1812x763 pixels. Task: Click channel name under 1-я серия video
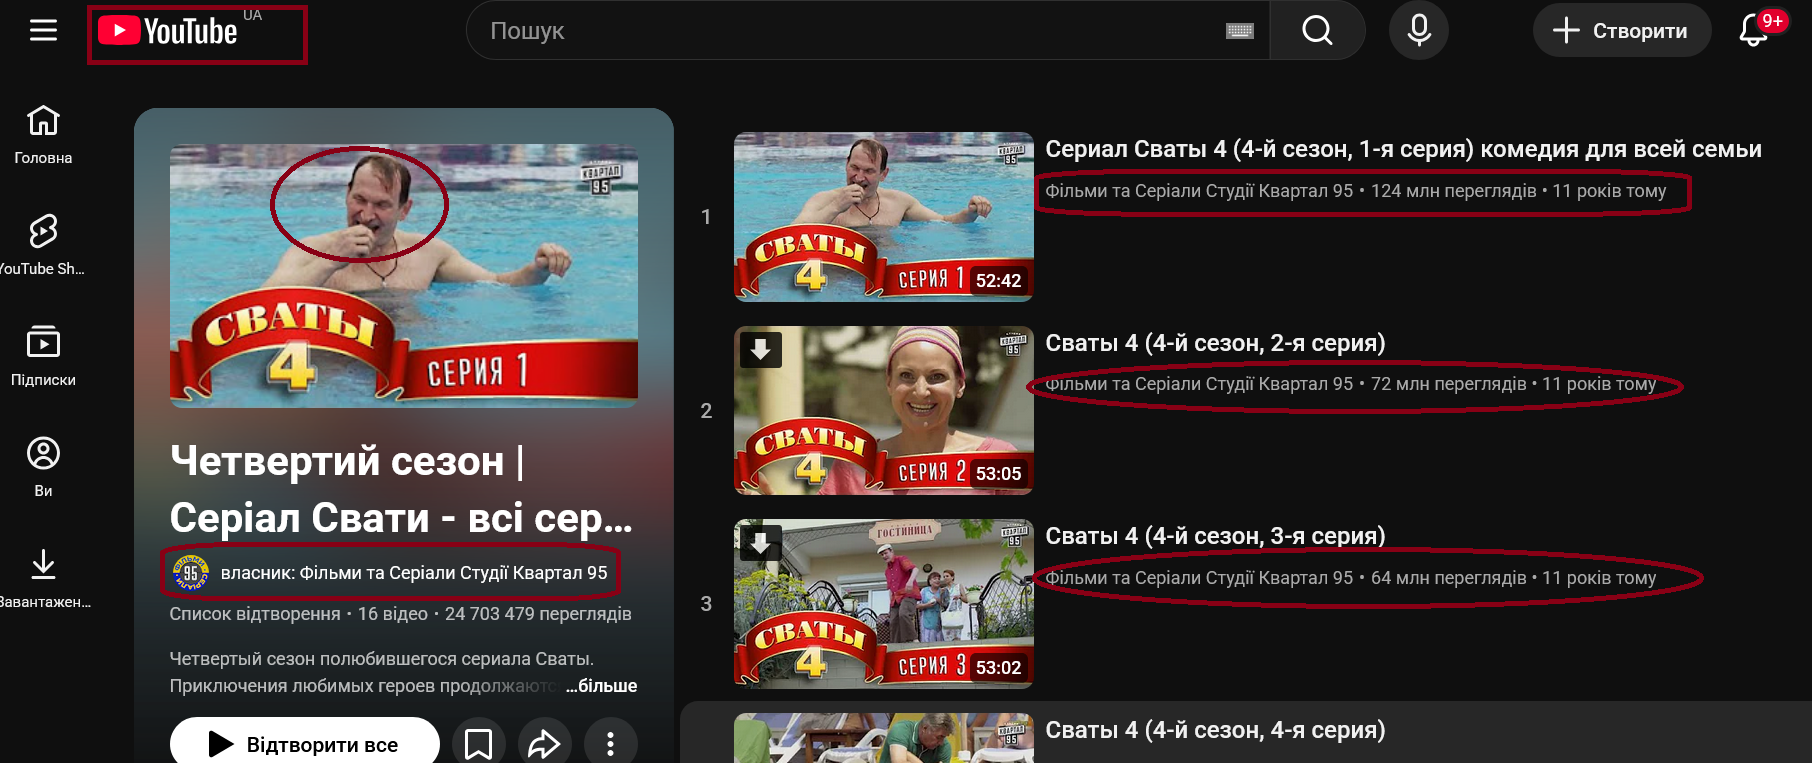coord(1199,191)
